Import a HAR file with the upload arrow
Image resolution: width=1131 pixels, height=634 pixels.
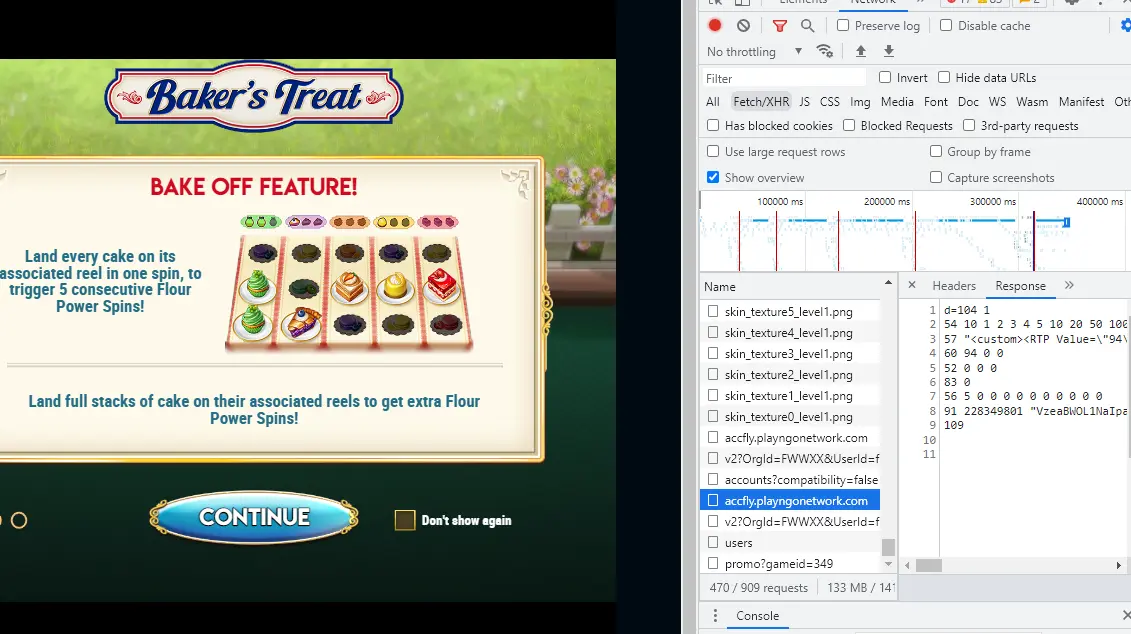(861, 51)
